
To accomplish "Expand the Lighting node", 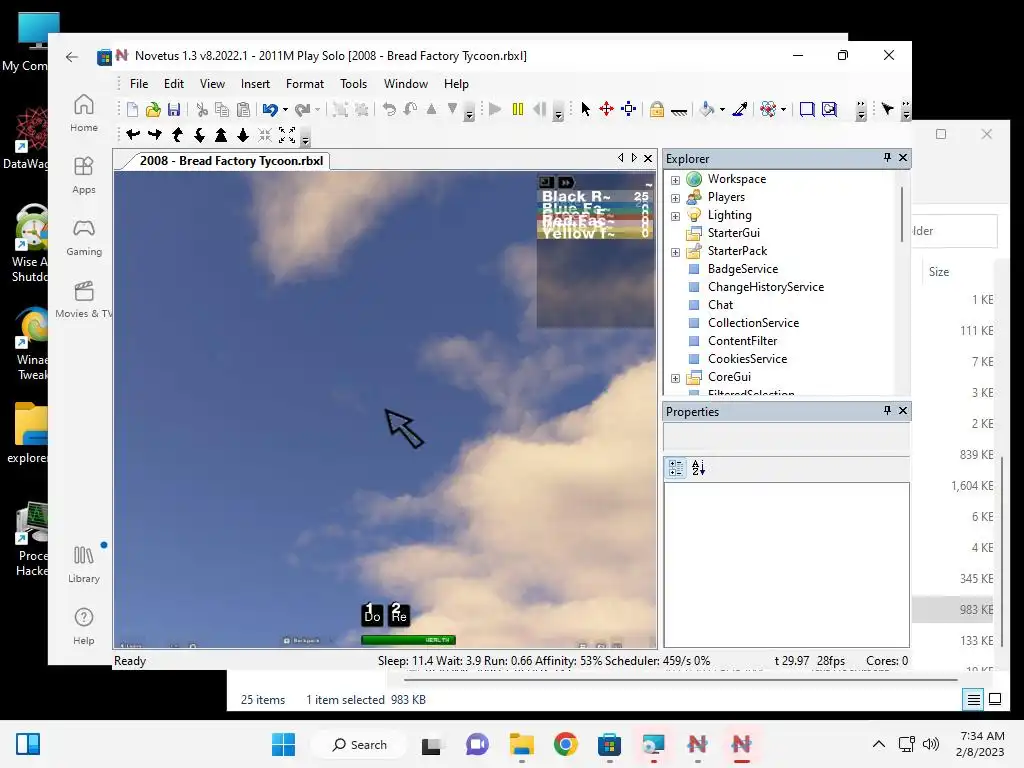I will click(x=675, y=216).
